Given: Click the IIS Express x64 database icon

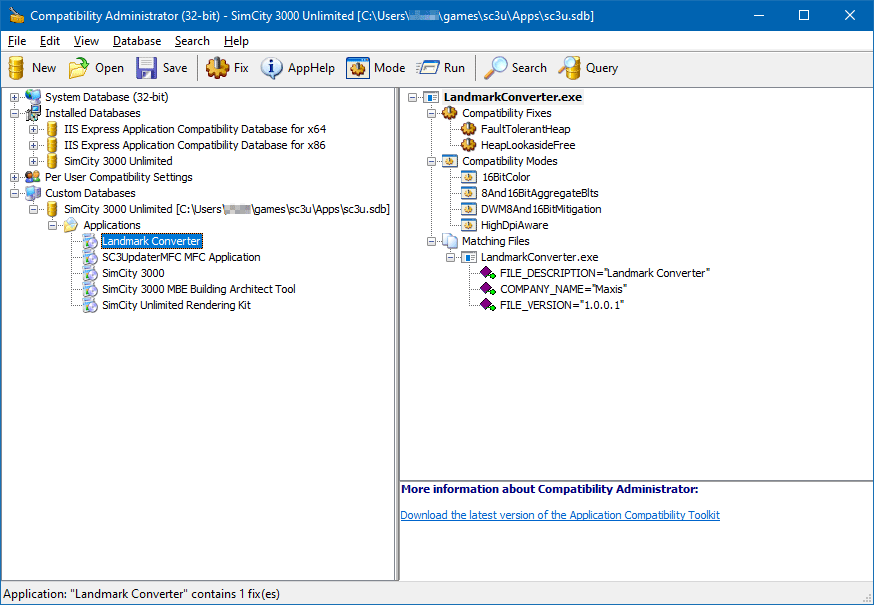Looking at the screenshot, I should click(x=52, y=129).
